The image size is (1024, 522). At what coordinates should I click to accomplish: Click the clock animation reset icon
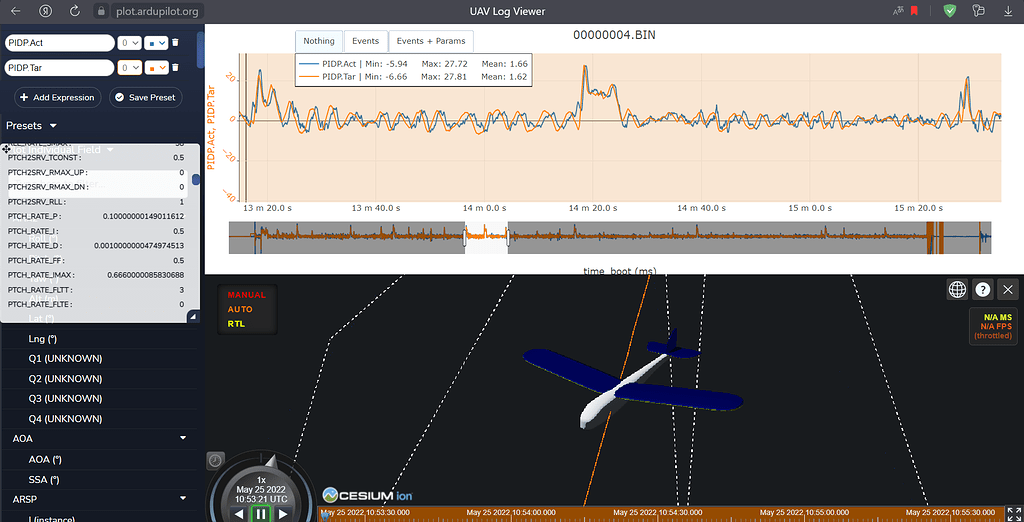point(214,461)
